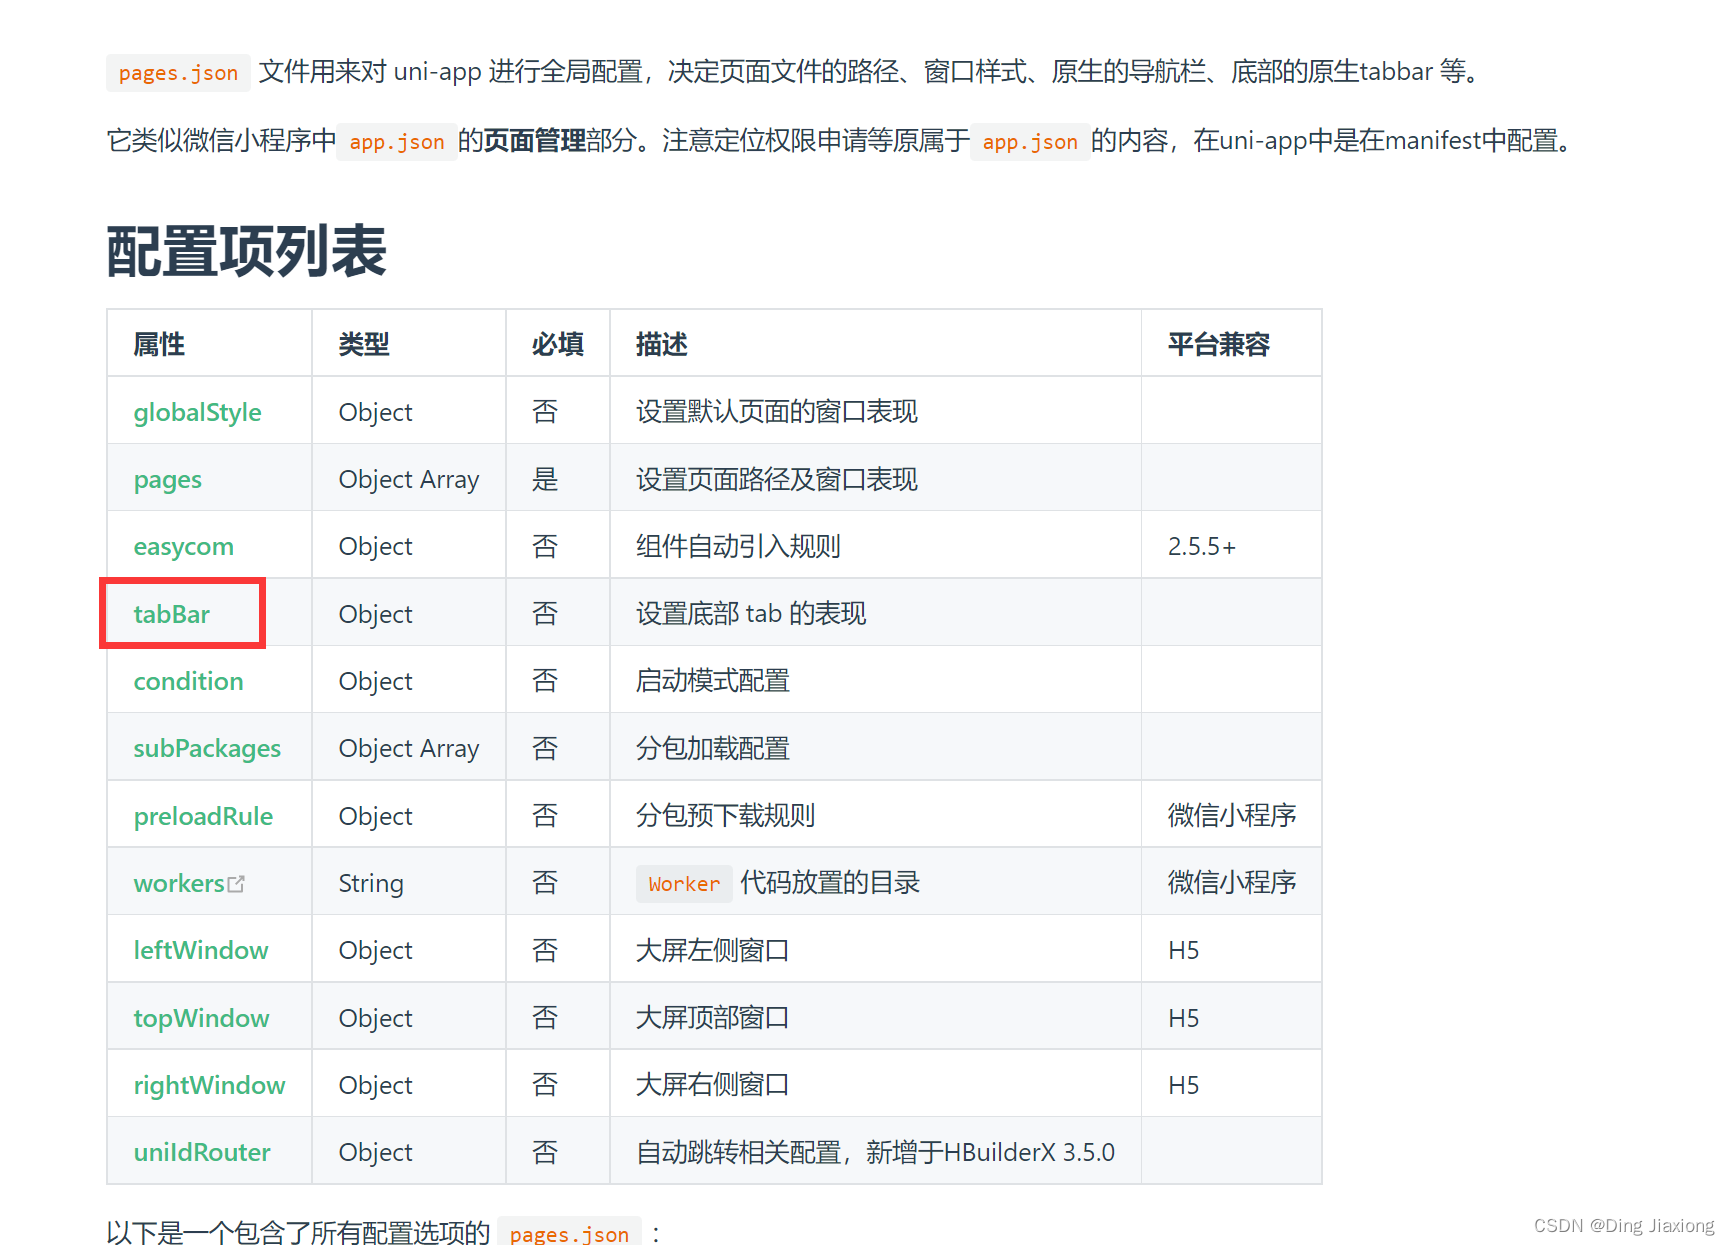
Task: Click 否 in the condition row
Action: (x=545, y=681)
